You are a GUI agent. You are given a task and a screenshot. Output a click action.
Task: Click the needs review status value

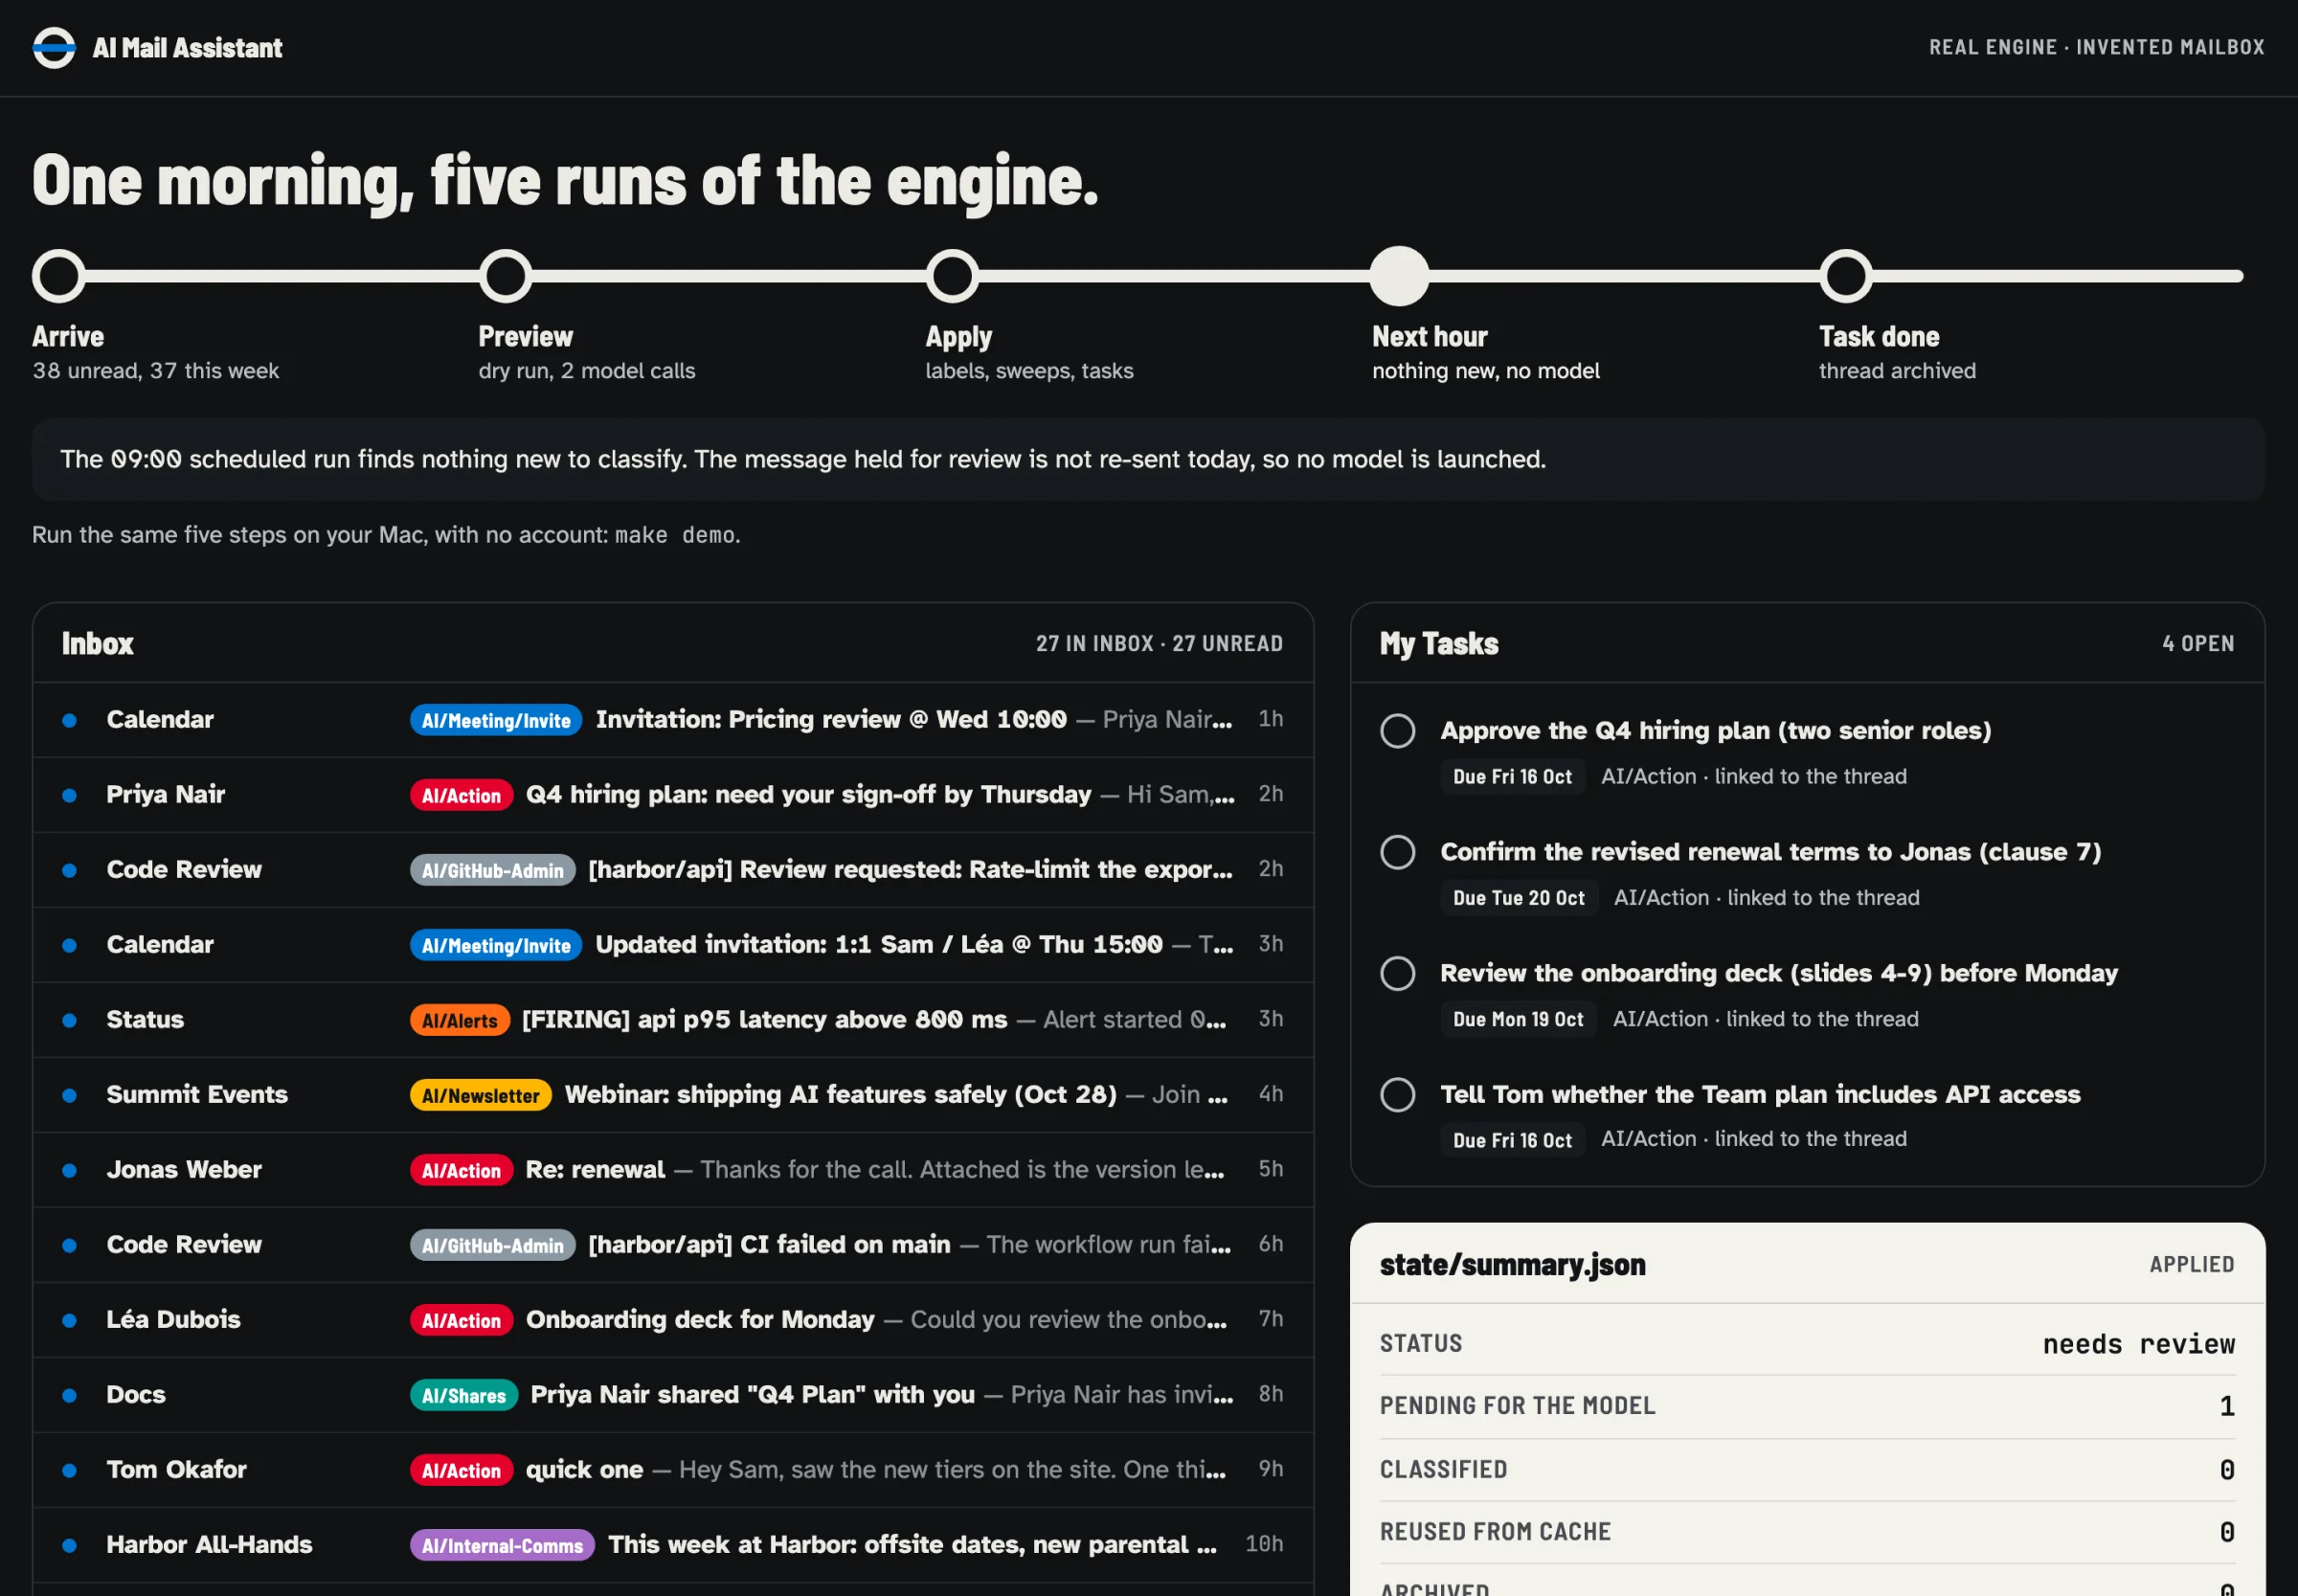(2138, 1344)
